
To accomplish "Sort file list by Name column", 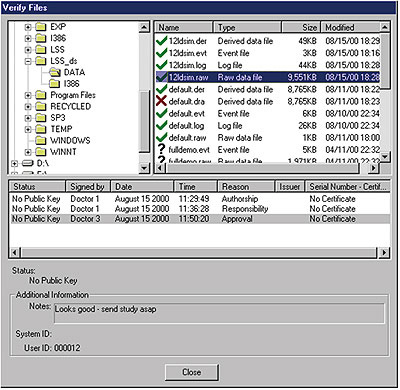I will click(184, 27).
